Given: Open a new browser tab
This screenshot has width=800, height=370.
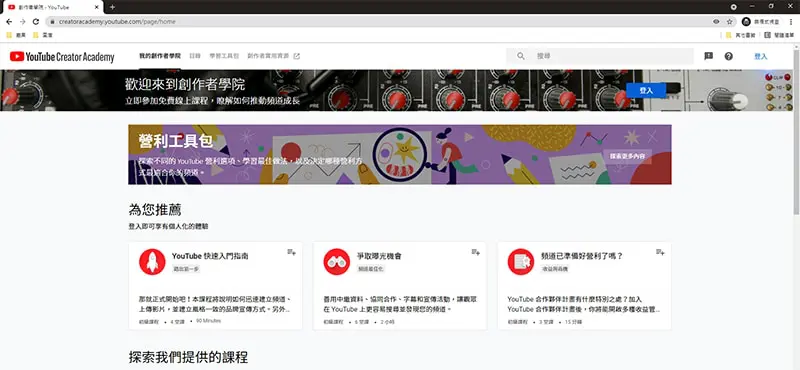Looking at the screenshot, I should point(112,7).
